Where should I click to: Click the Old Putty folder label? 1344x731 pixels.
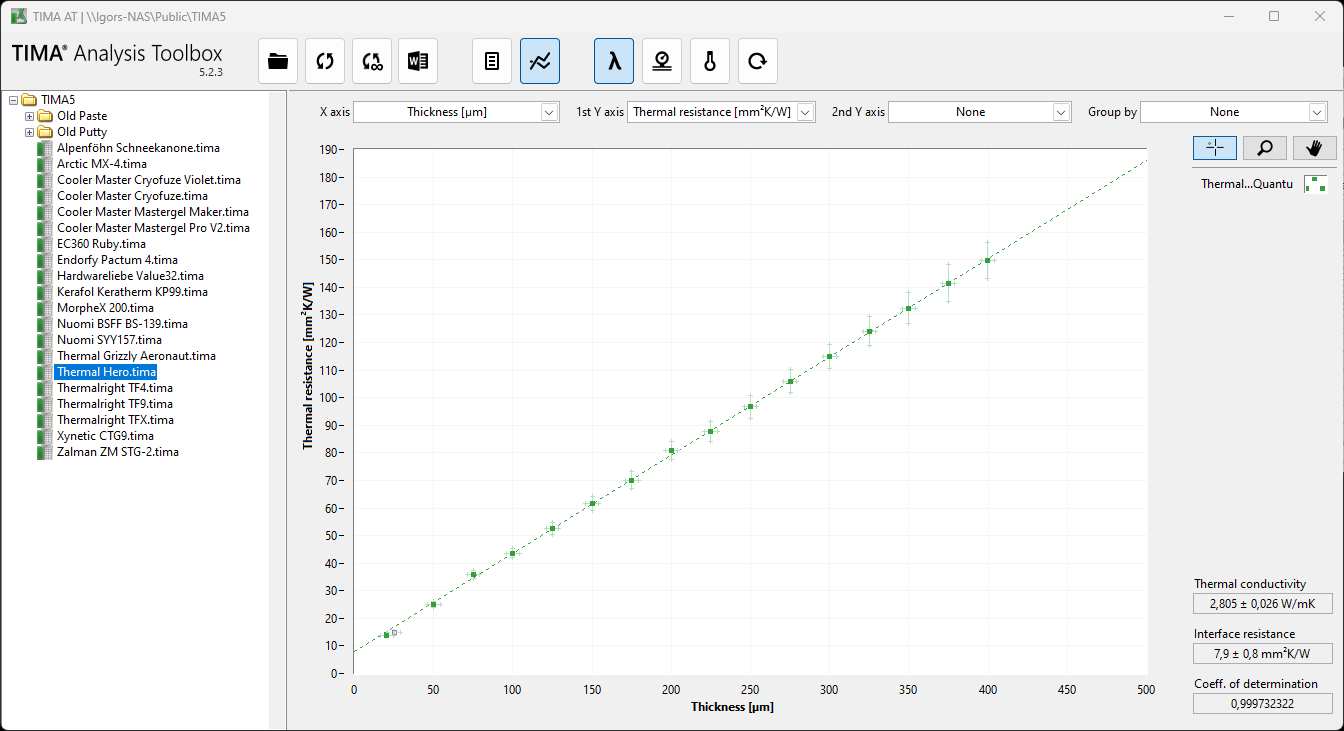(82, 132)
